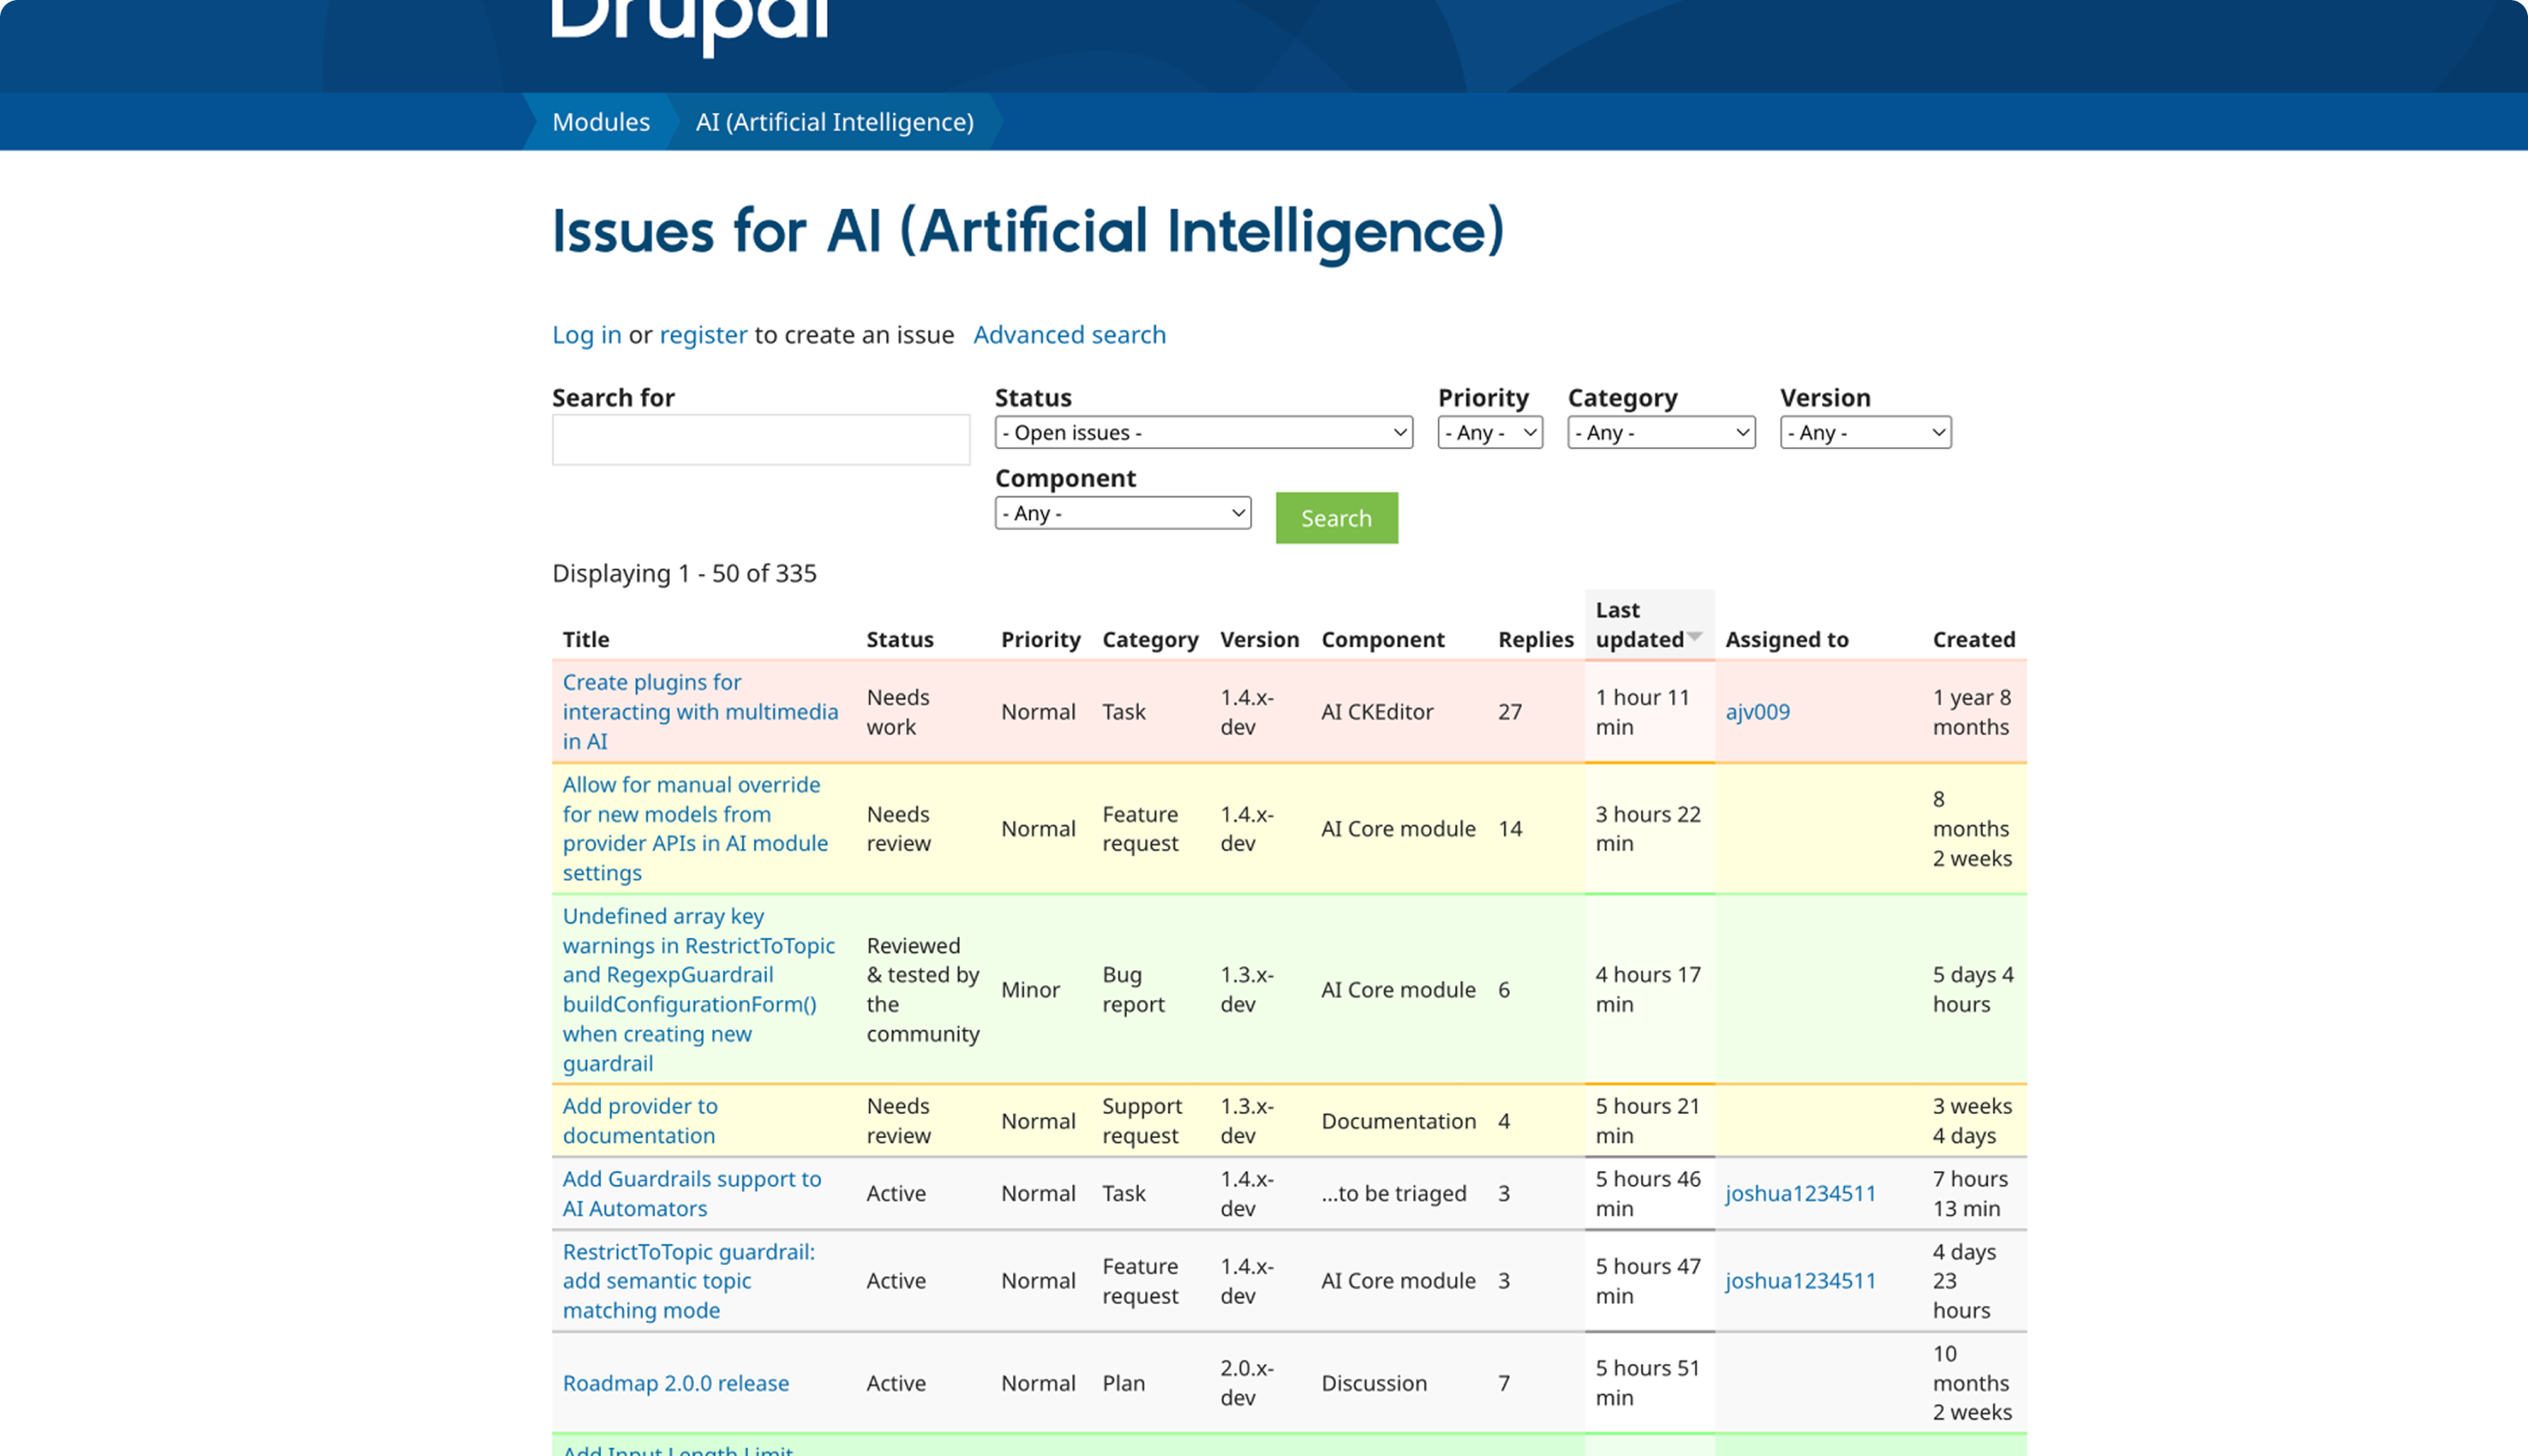Sort by Last updated column
Viewport: 2528px width, 1456px height.
pos(1639,625)
